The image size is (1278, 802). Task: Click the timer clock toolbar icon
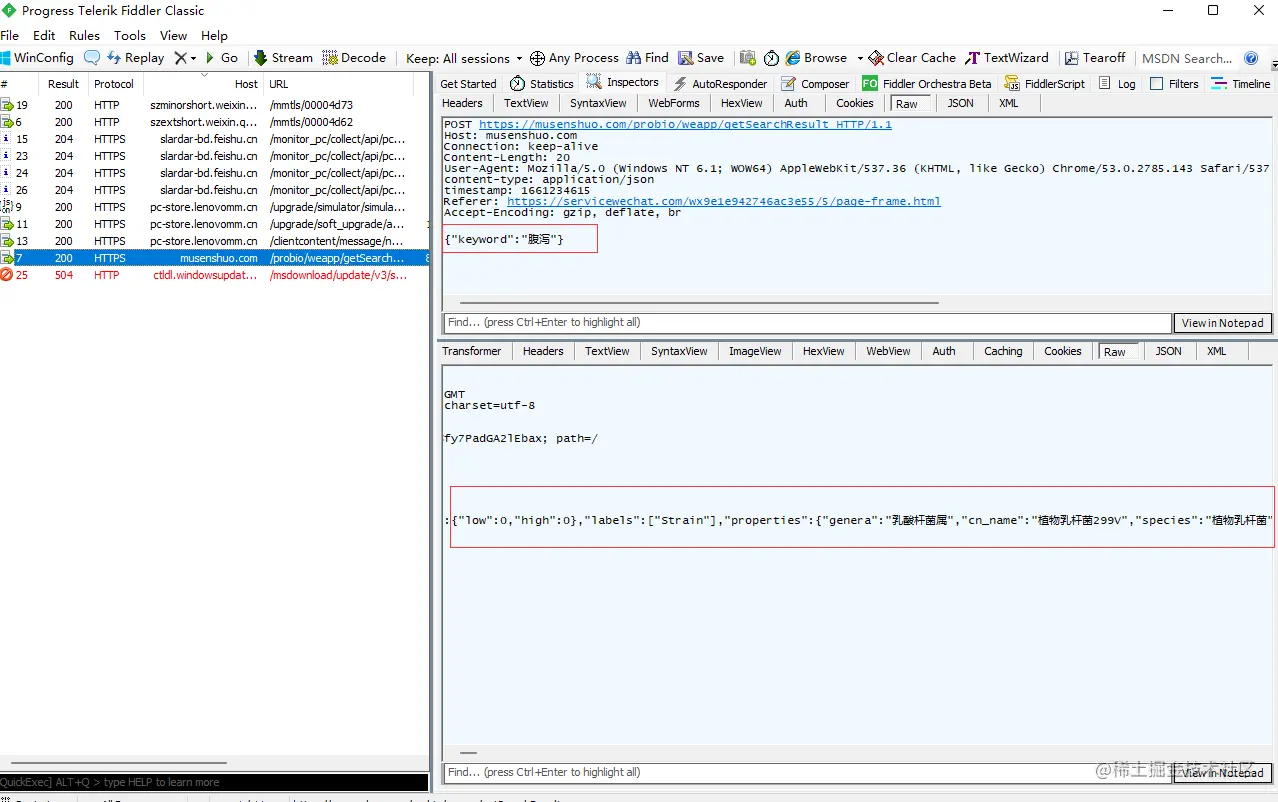tap(771, 58)
